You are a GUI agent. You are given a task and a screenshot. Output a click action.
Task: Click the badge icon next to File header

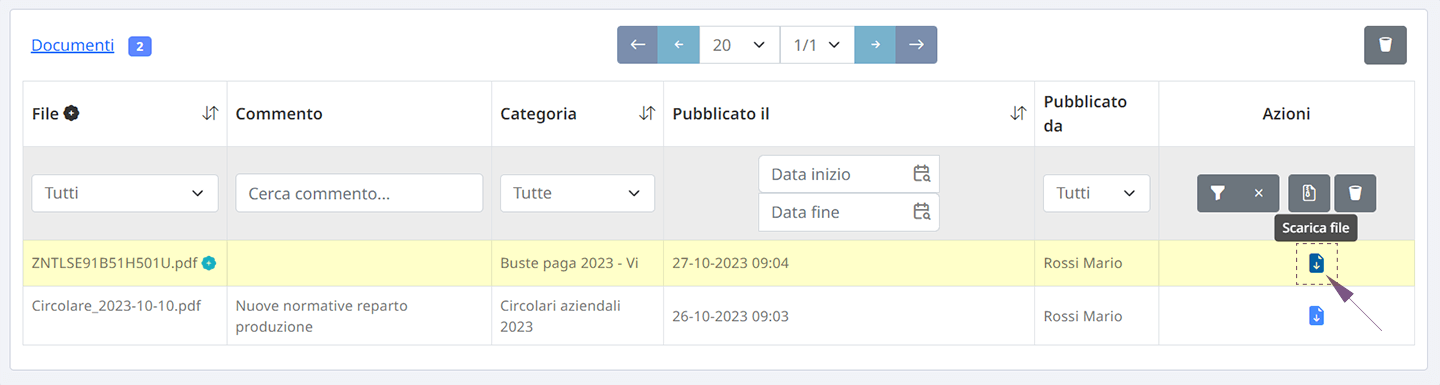click(x=72, y=113)
